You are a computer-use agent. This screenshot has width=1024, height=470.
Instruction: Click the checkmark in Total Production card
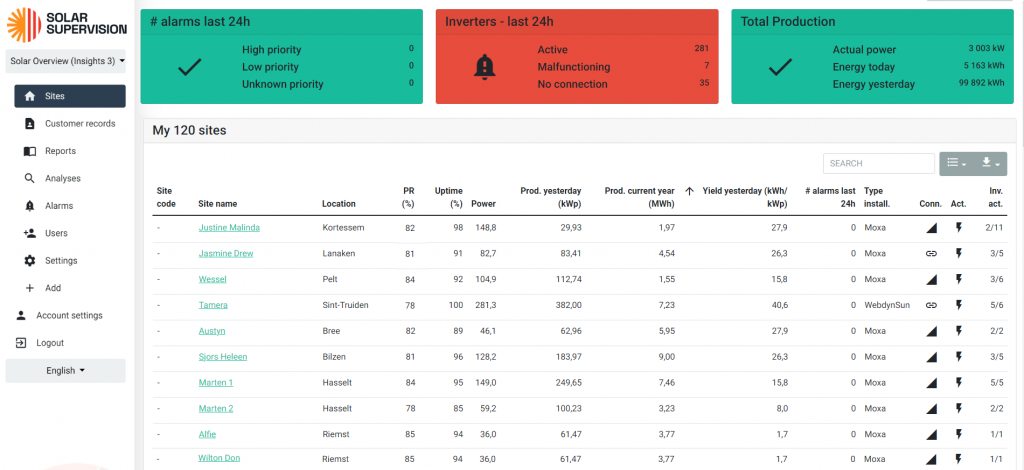tap(780, 67)
